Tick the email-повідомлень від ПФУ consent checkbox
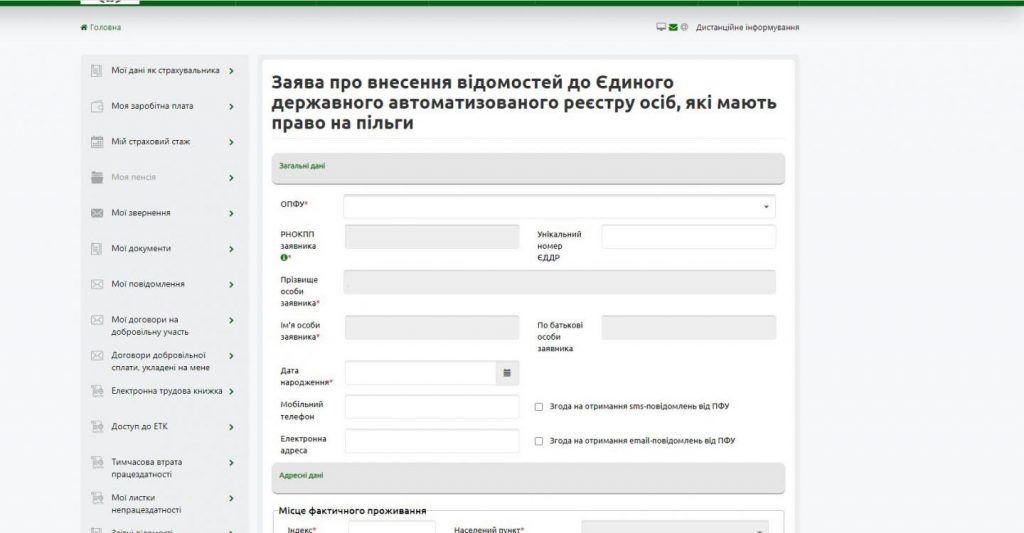1024x533 pixels. pos(539,441)
